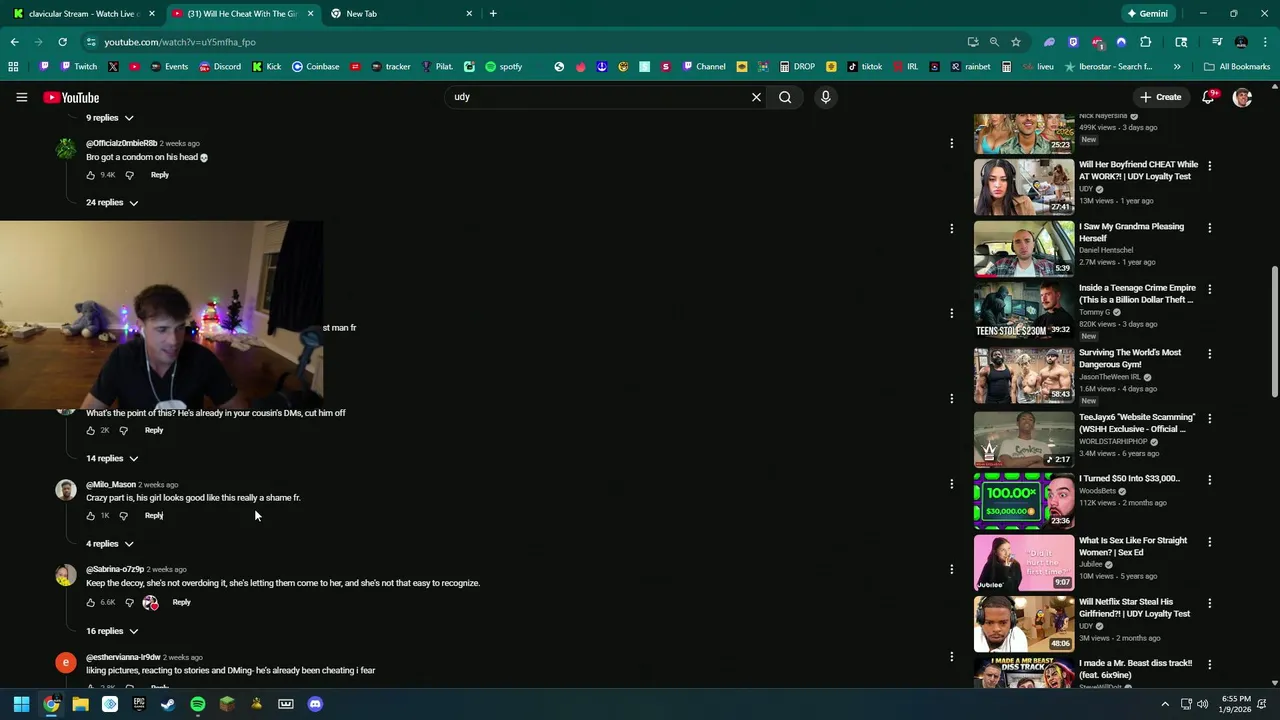The height and width of the screenshot is (720, 1280).
Task: Open @esthervianna-lr9dw channel name link
Action: (123, 657)
